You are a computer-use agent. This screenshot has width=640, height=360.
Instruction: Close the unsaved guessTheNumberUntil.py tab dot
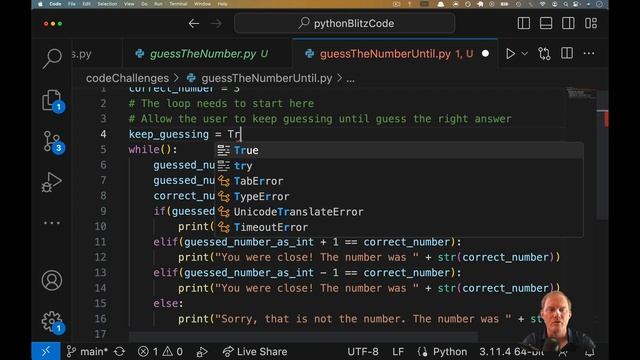tap(485, 53)
